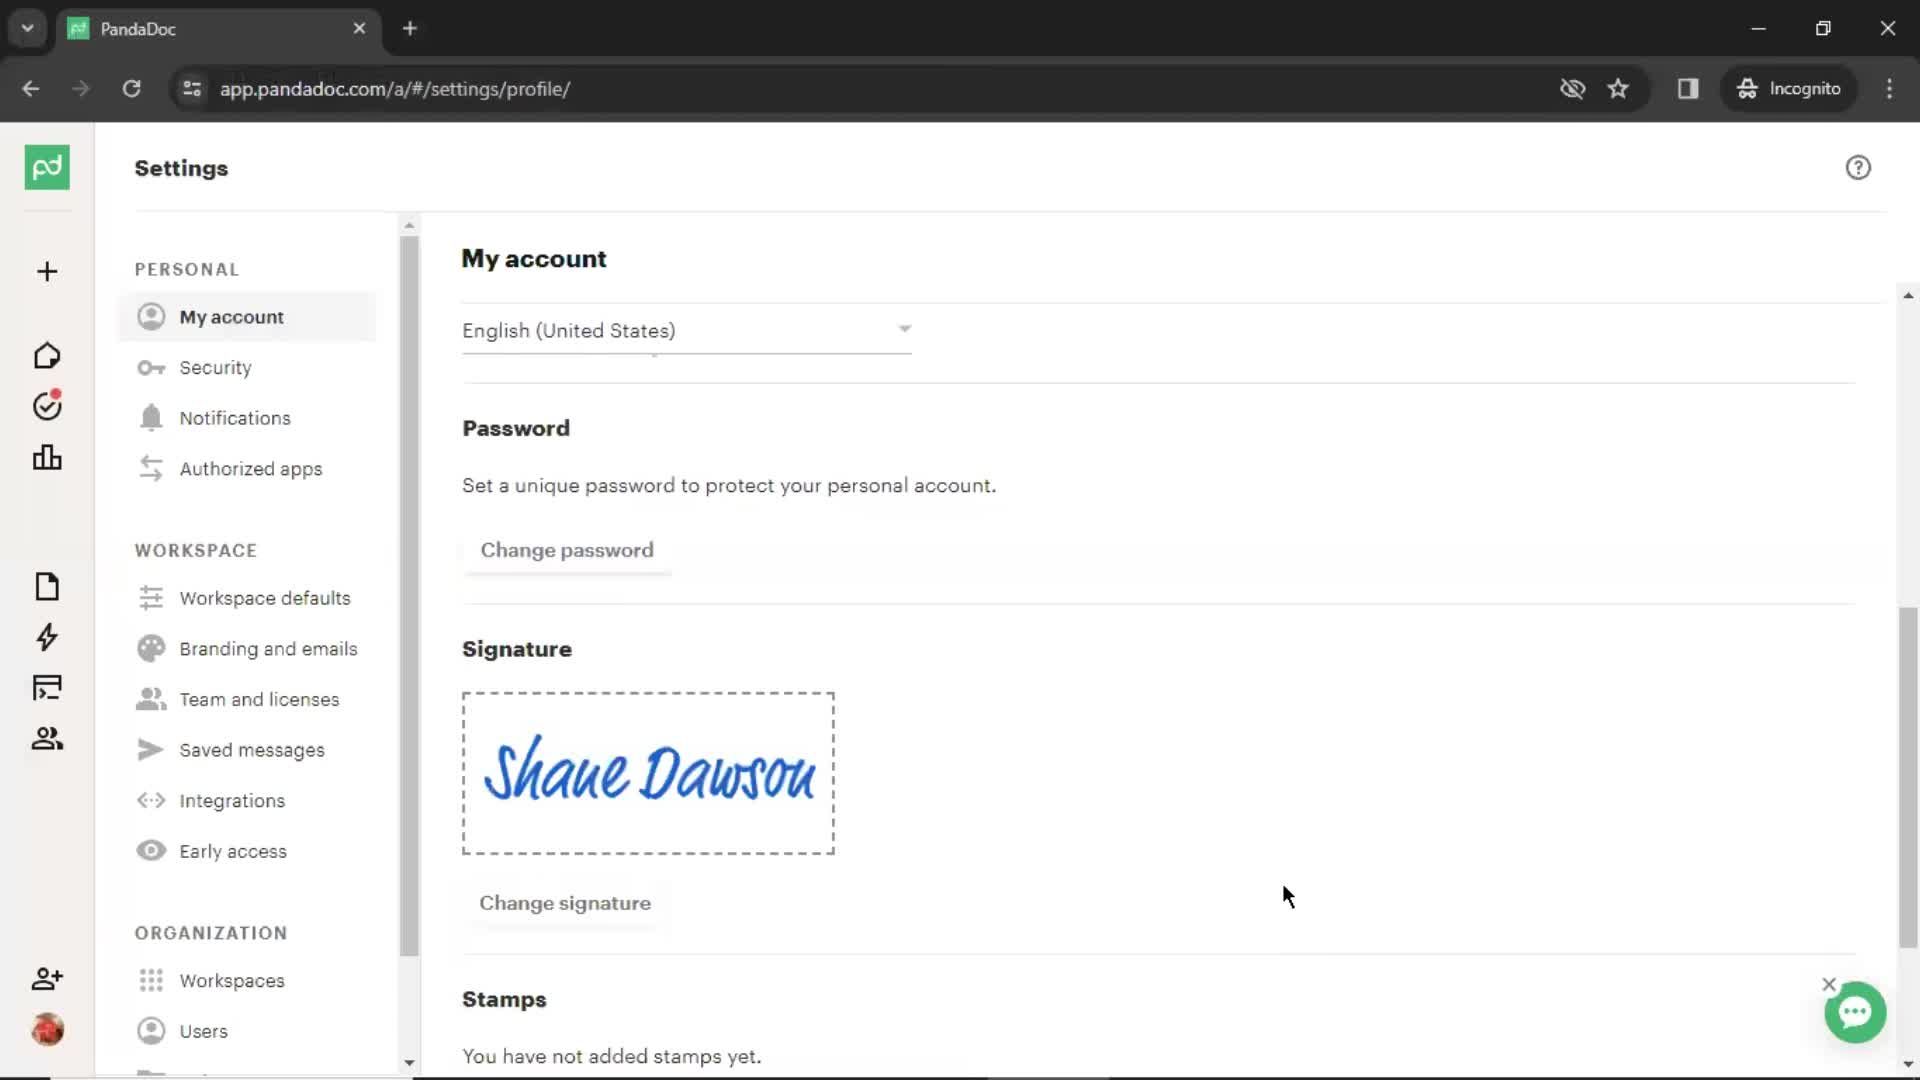Click the Help question mark icon
1920x1080 pixels.
[x=1858, y=167]
